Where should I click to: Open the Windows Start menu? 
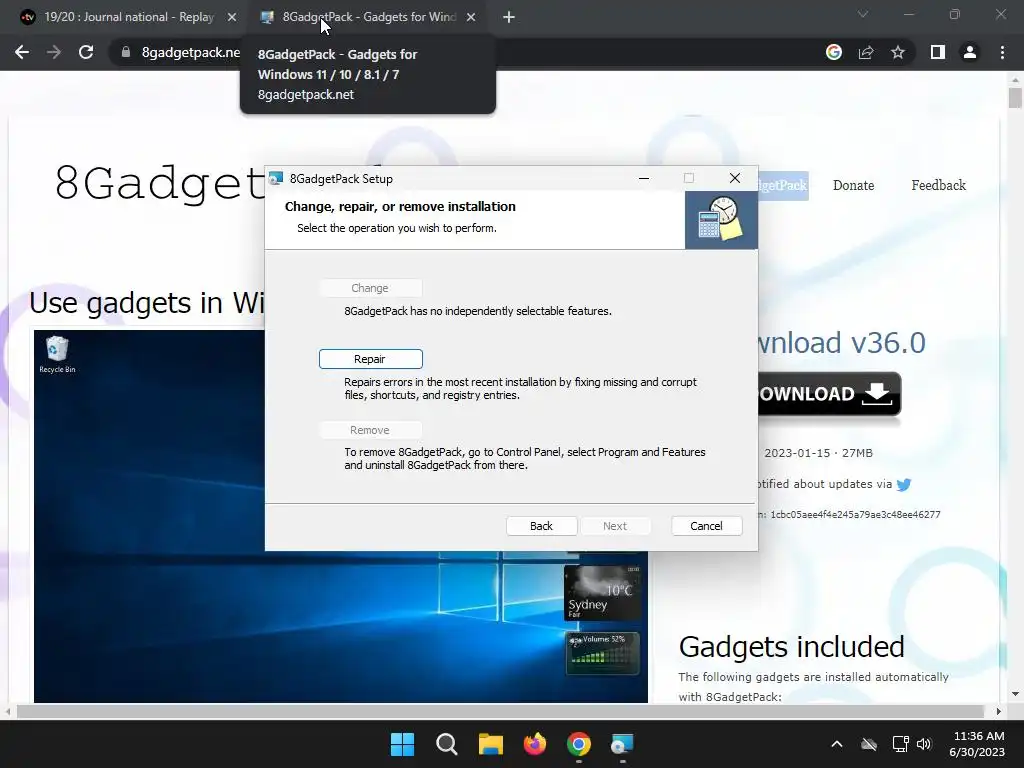click(x=402, y=744)
